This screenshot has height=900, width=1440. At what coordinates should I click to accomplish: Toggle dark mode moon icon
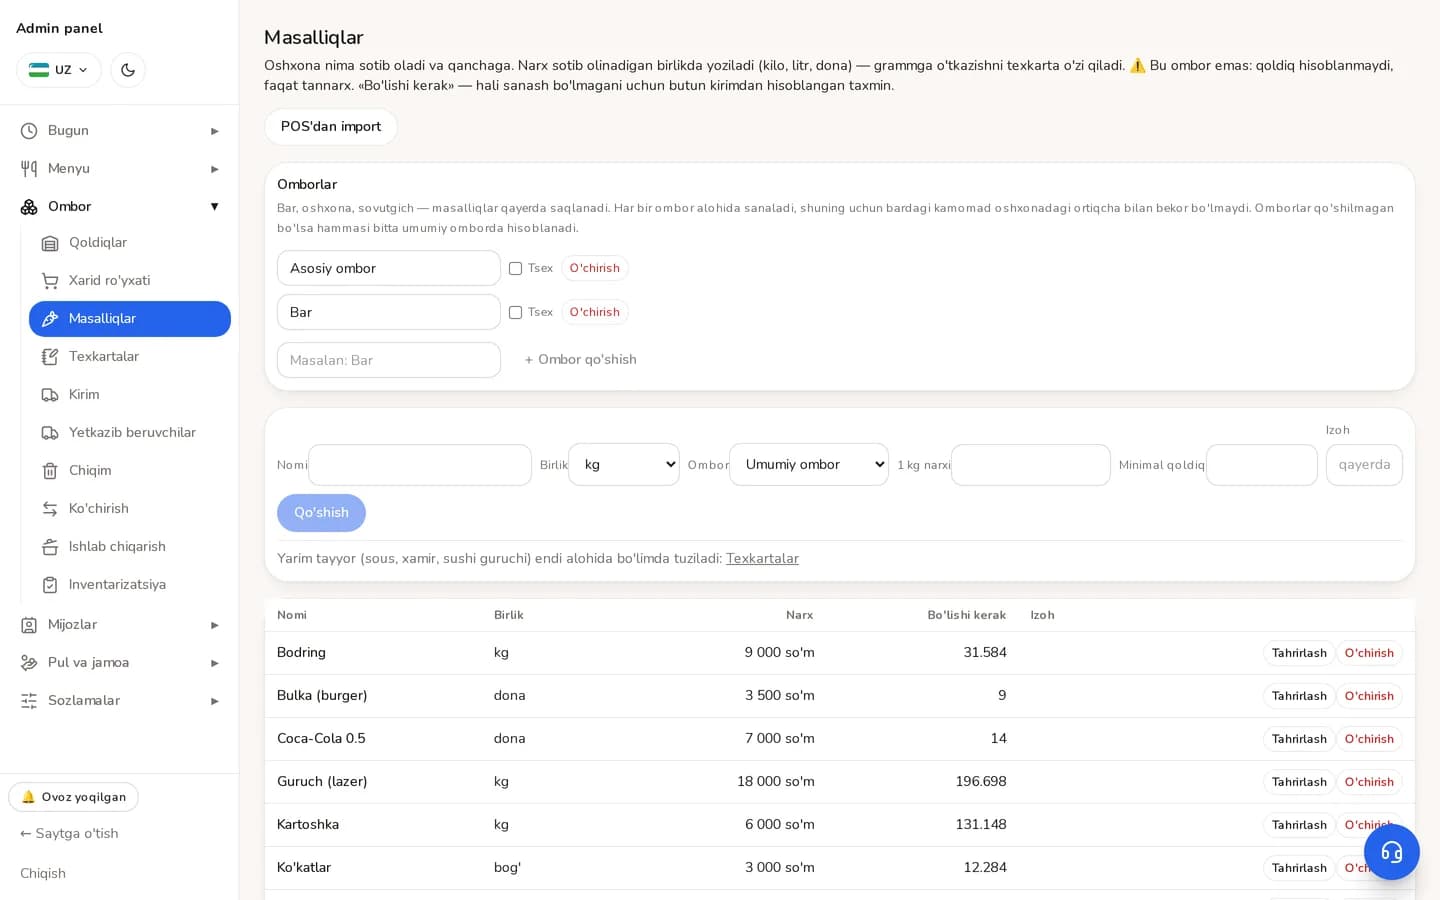pos(128,70)
